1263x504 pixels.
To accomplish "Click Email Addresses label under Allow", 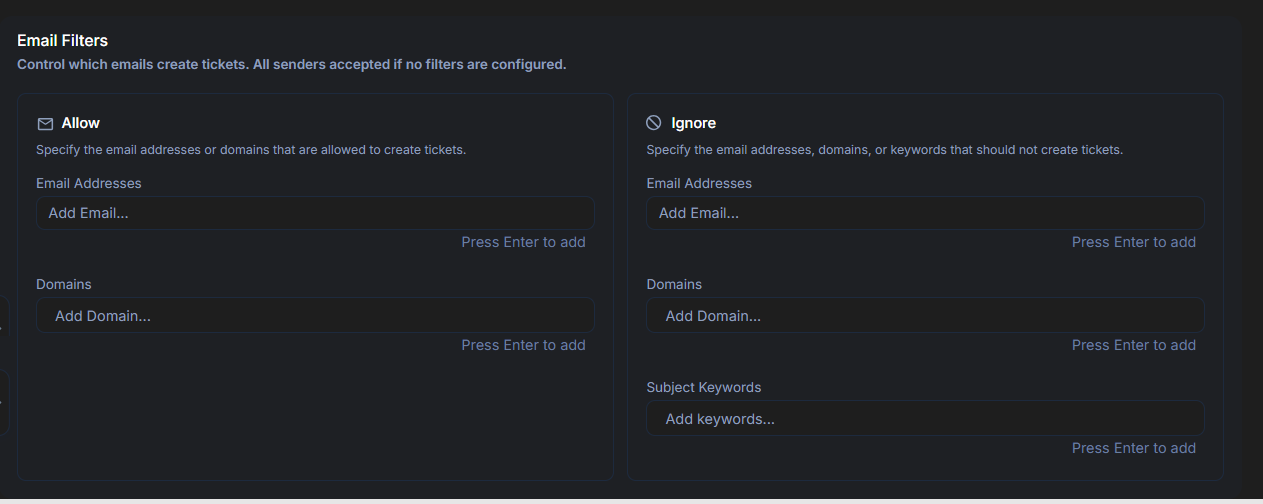I will point(89,183).
